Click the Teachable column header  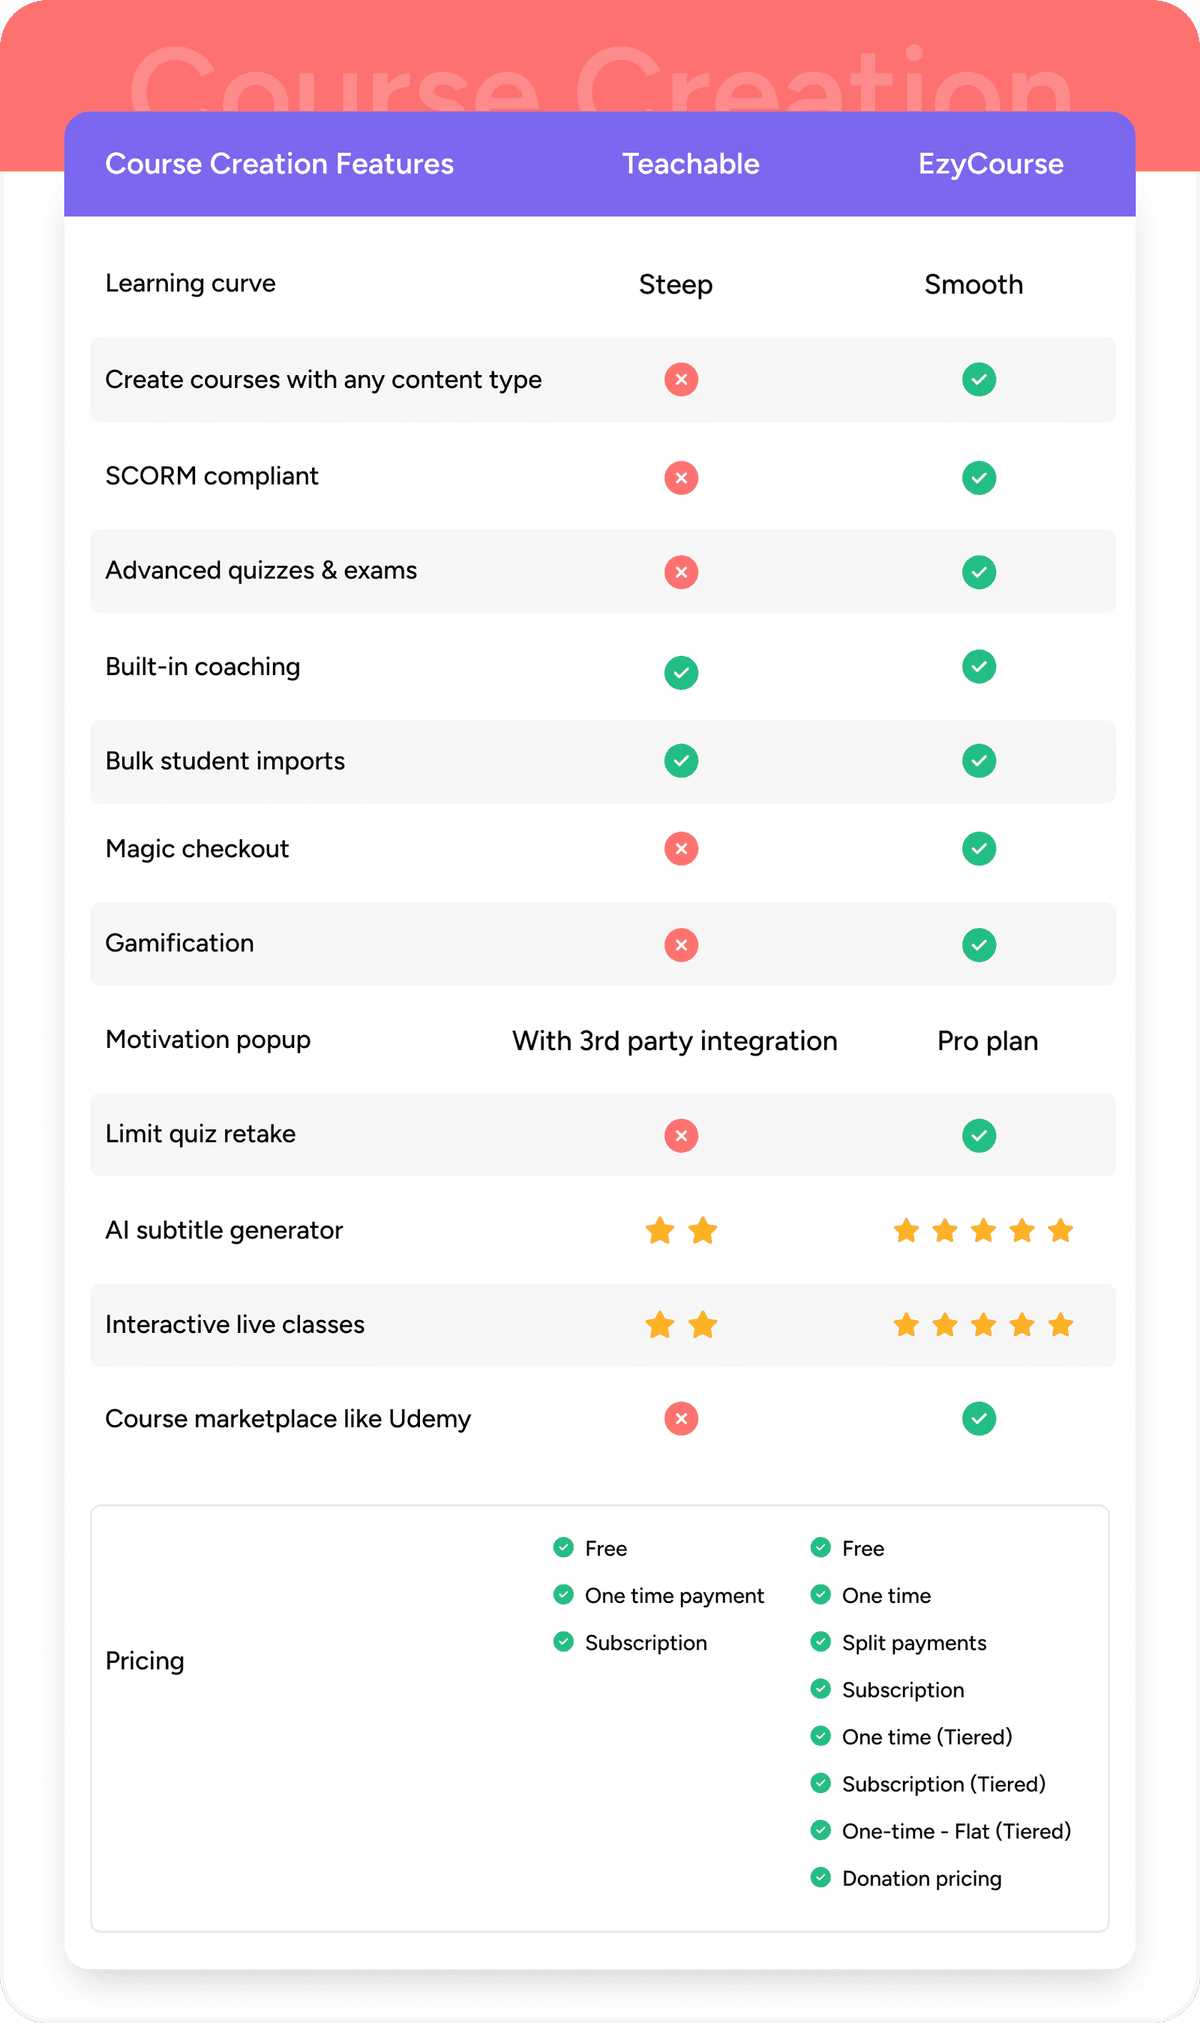[691, 164]
